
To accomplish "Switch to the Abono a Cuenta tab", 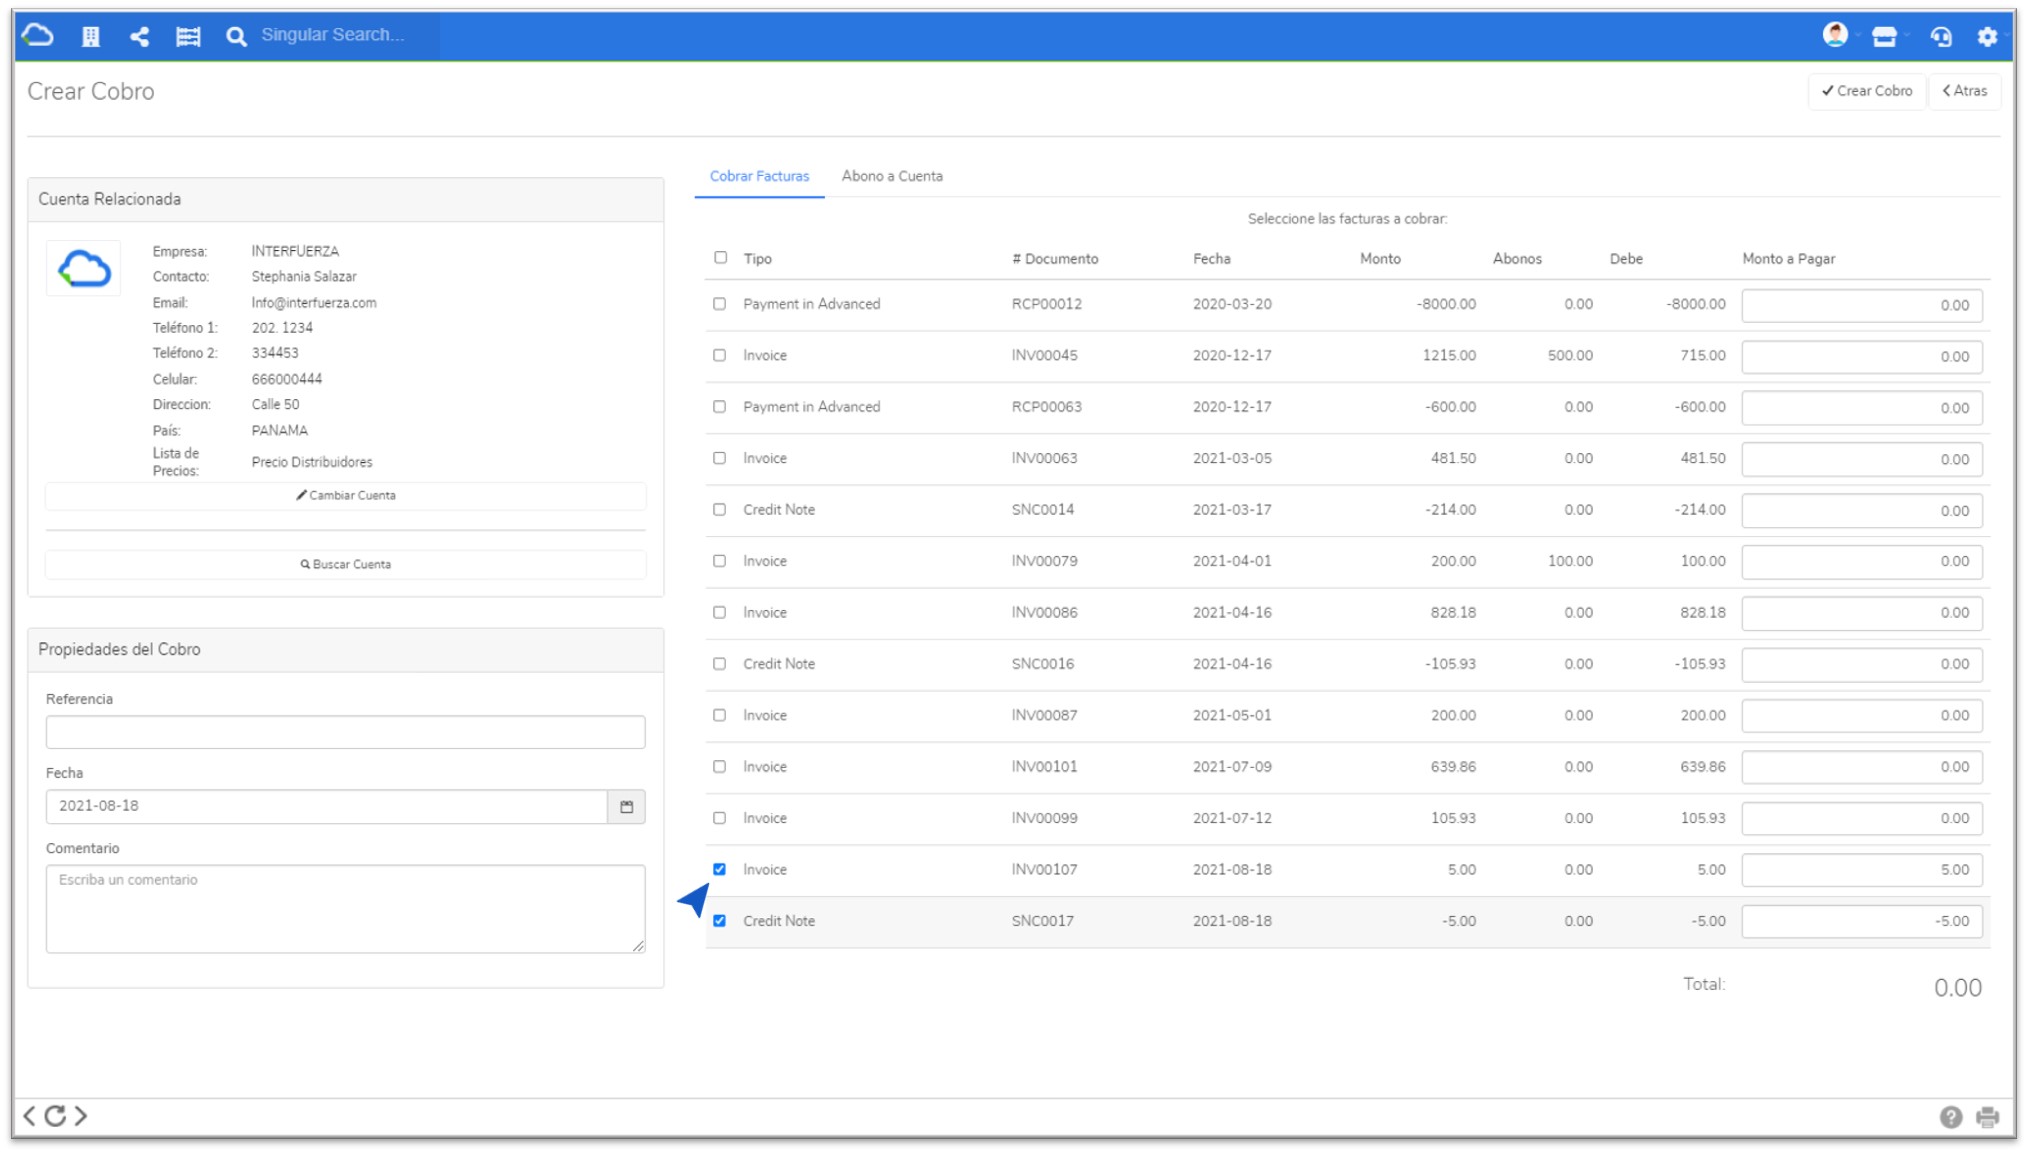I will [x=892, y=176].
